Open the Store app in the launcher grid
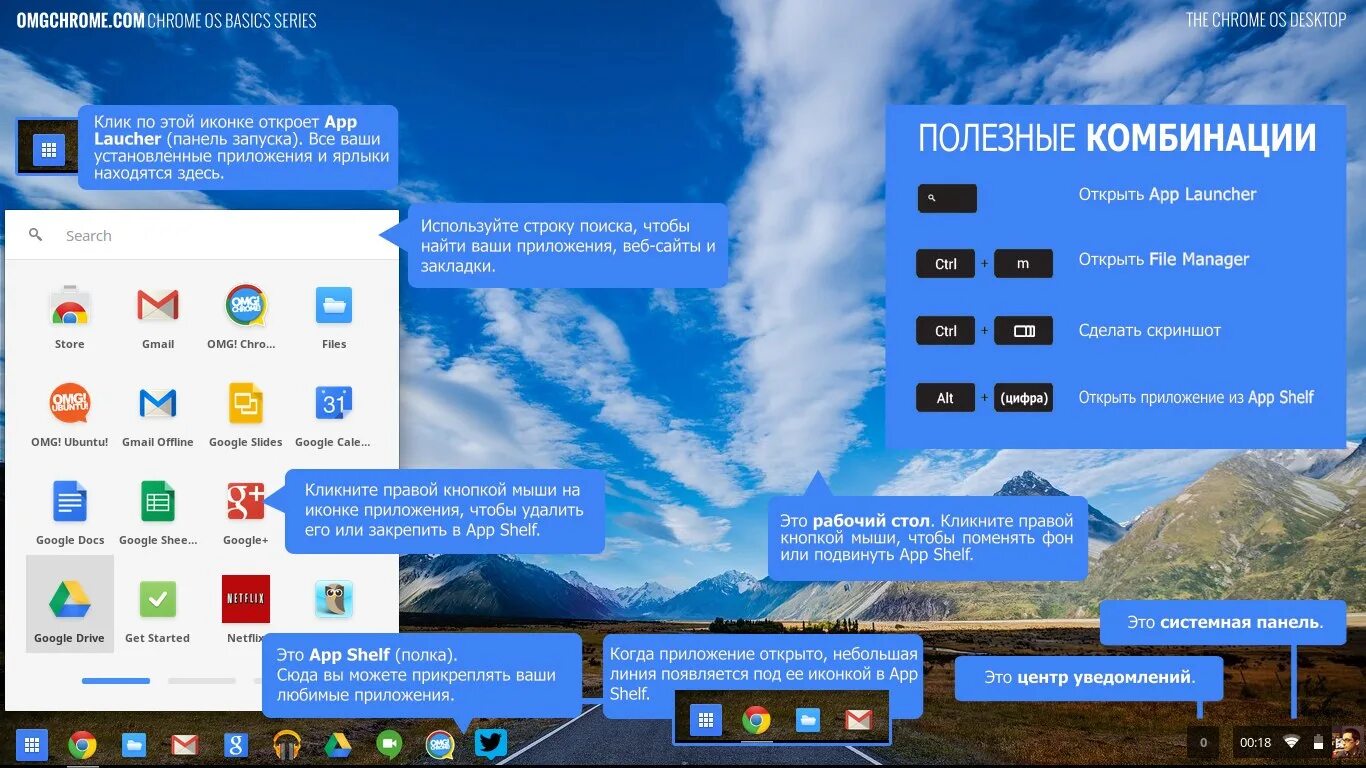The width and height of the screenshot is (1366, 768). pos(70,305)
